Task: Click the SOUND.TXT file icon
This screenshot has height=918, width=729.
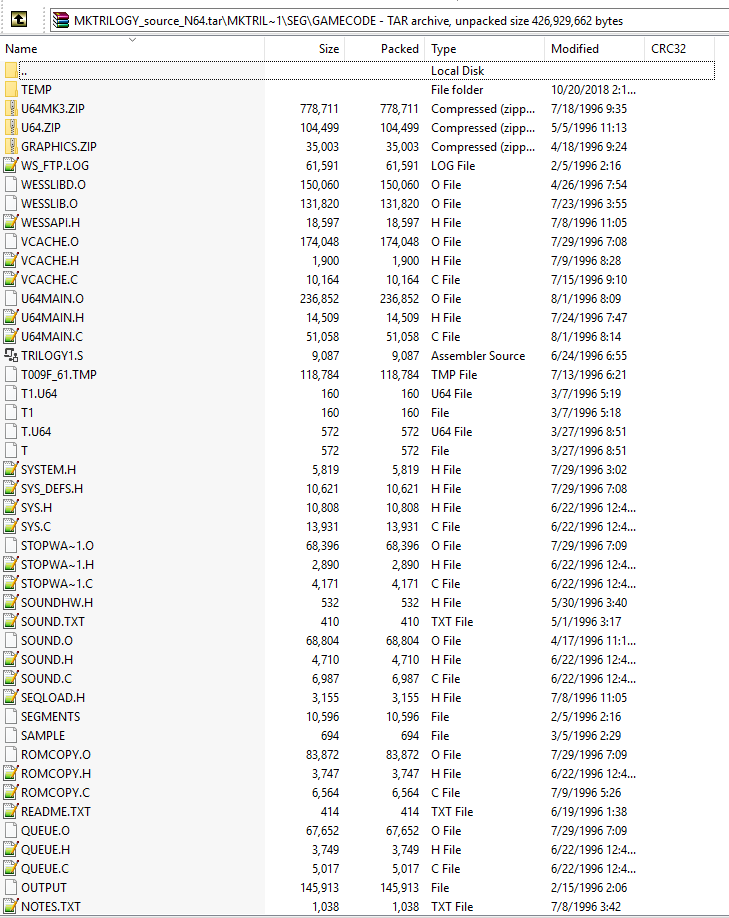Action: coord(11,622)
